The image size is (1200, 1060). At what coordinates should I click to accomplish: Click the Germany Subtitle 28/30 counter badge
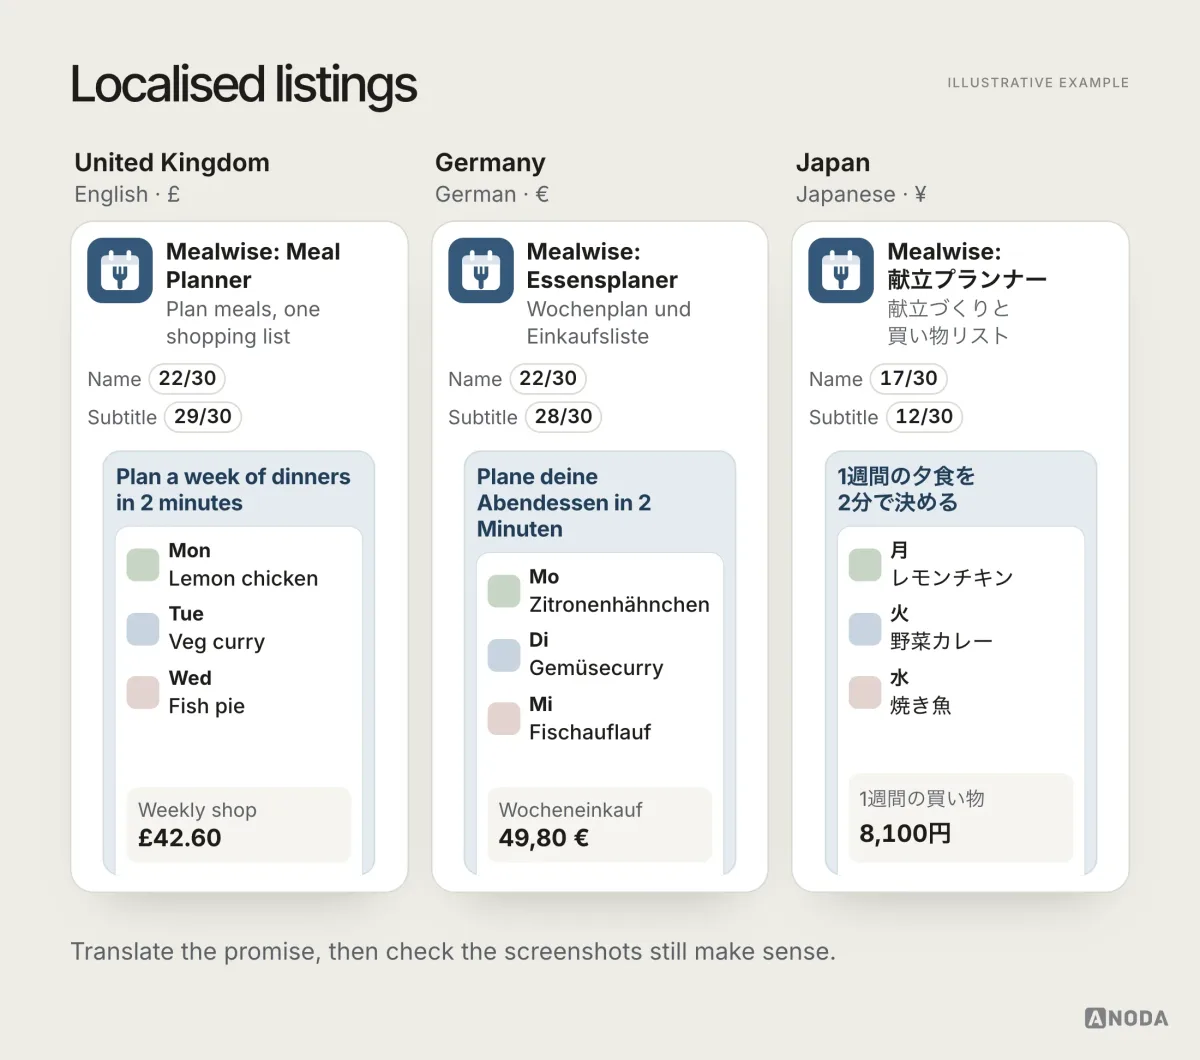pyautogui.click(x=563, y=417)
